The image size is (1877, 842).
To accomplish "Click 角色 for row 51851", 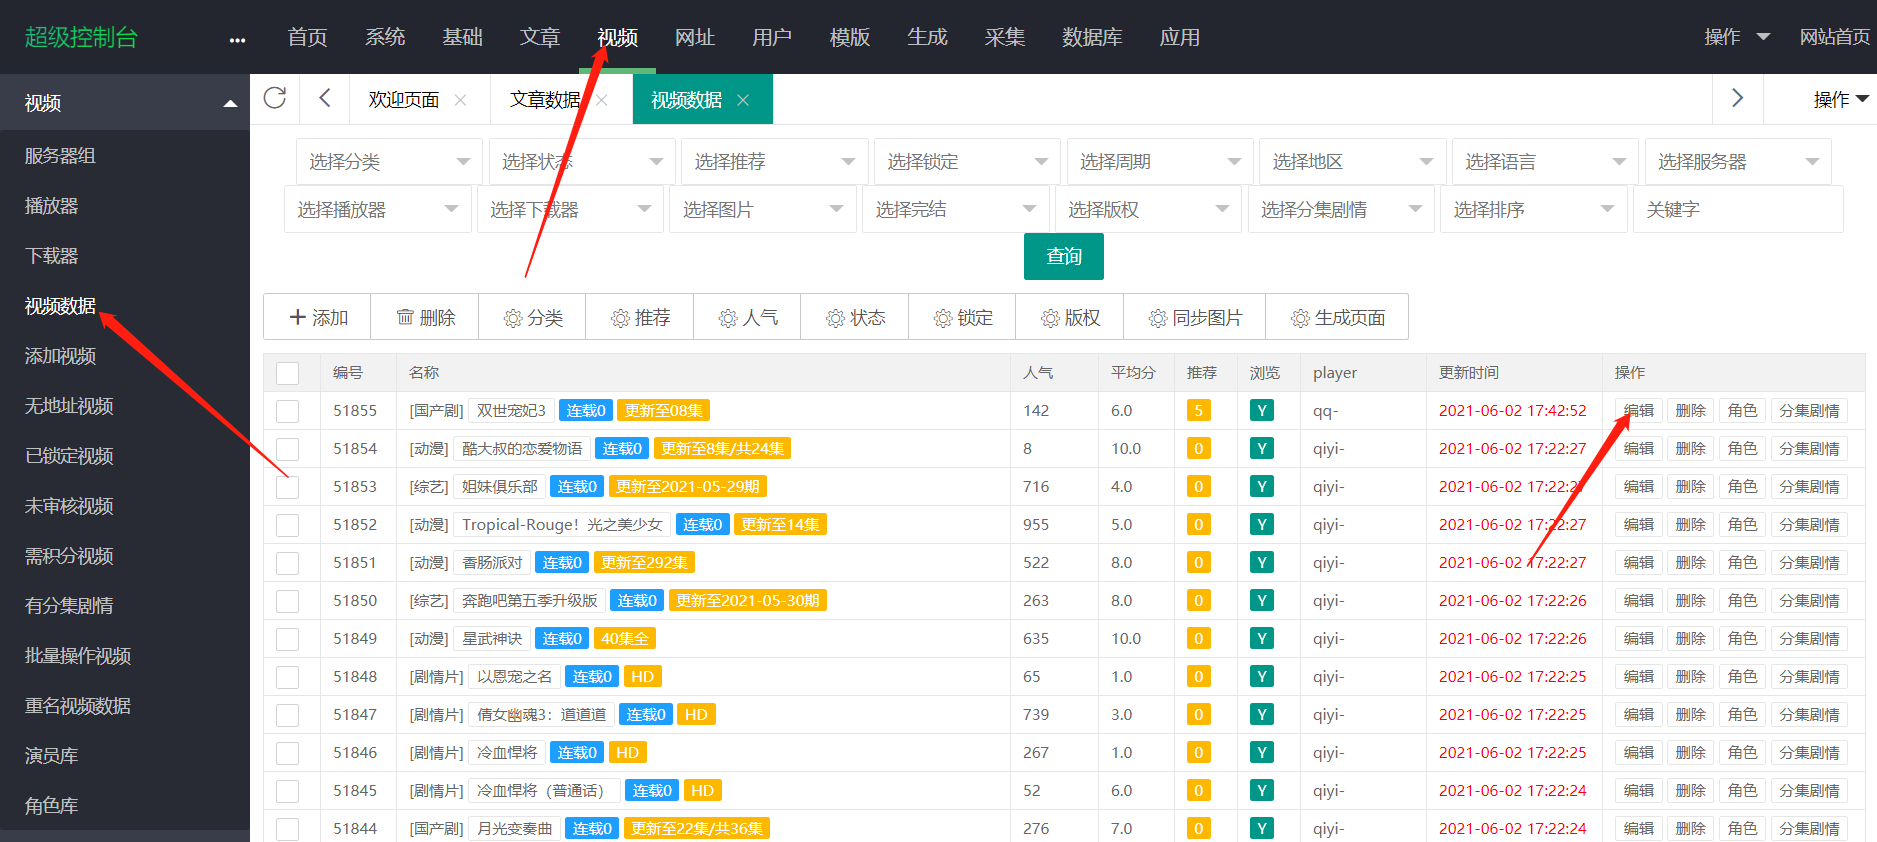I will (x=1742, y=562).
